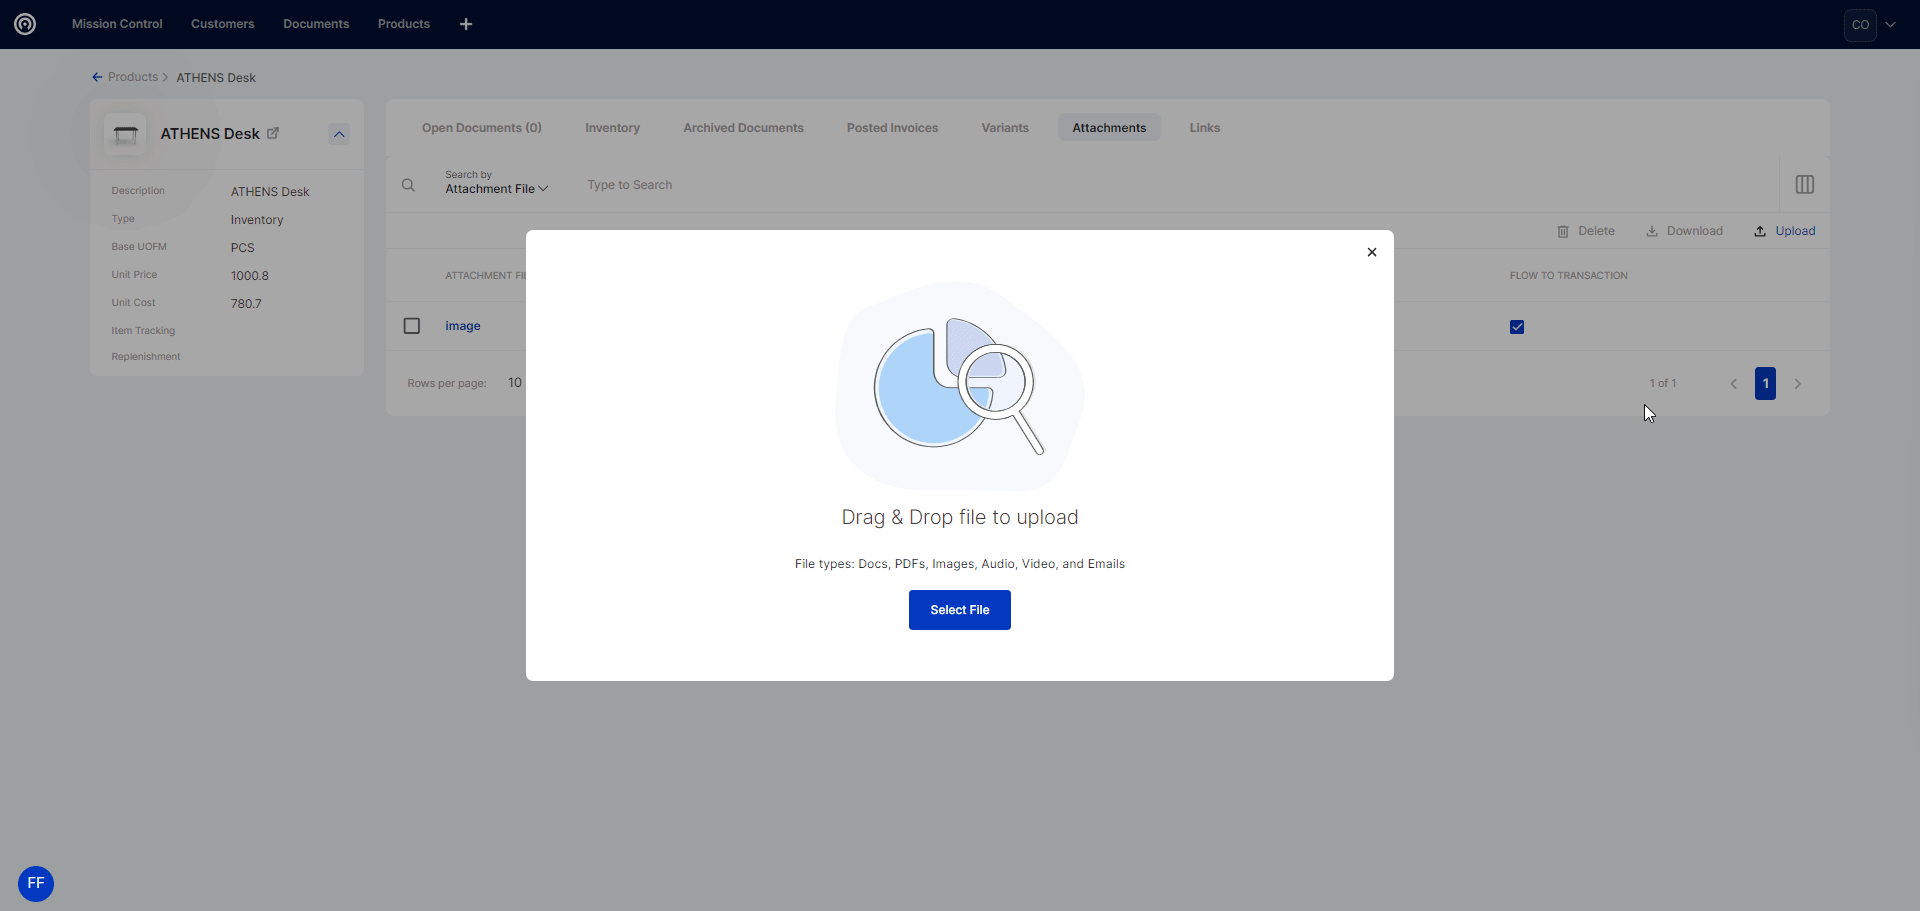Click the plus icon in navigation bar

coord(466,24)
